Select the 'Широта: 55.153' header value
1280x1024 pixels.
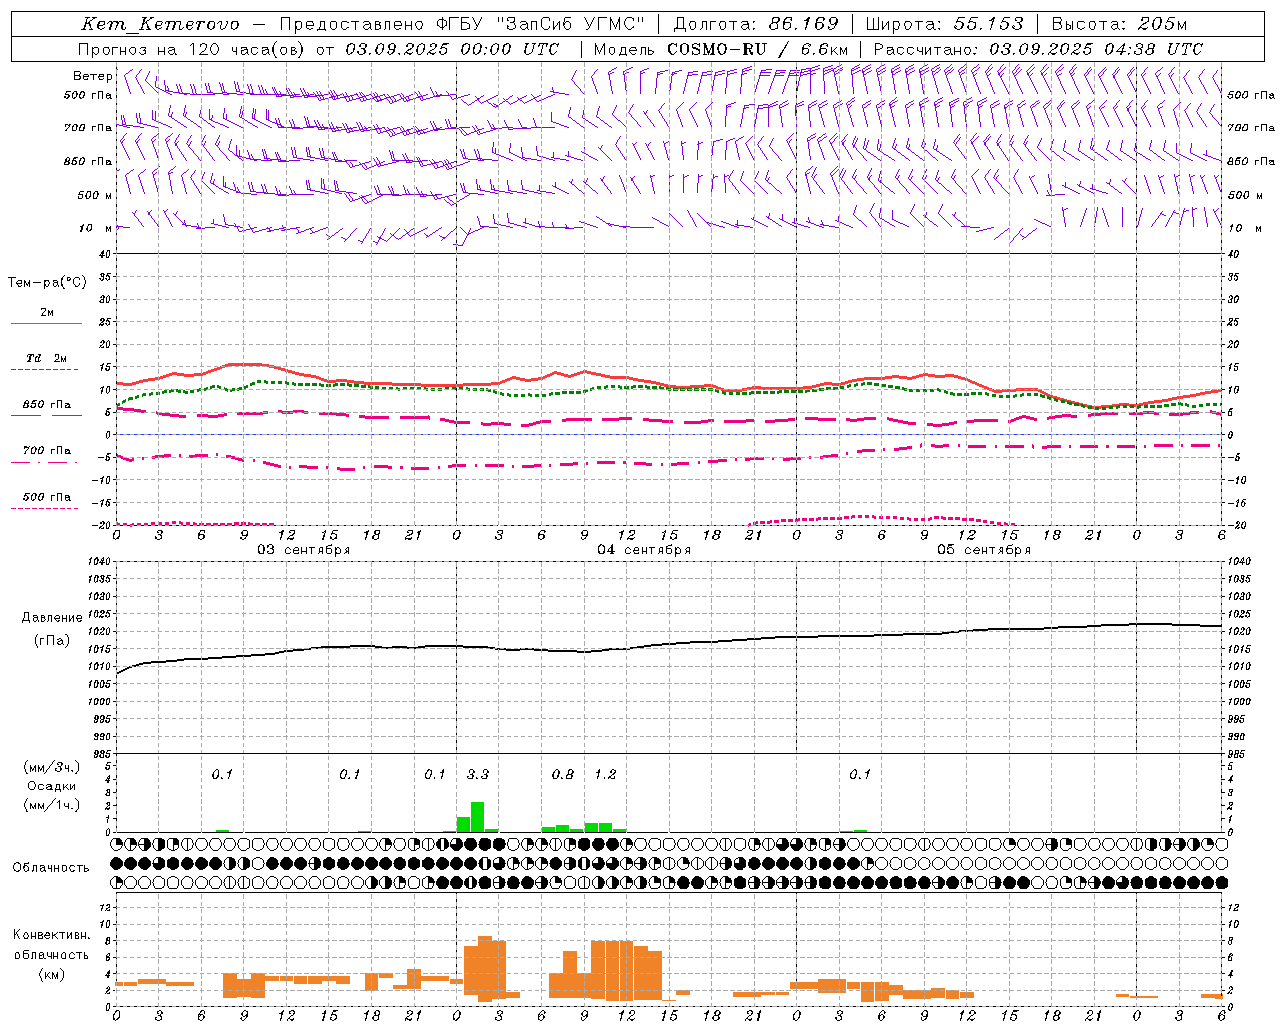click(944, 24)
